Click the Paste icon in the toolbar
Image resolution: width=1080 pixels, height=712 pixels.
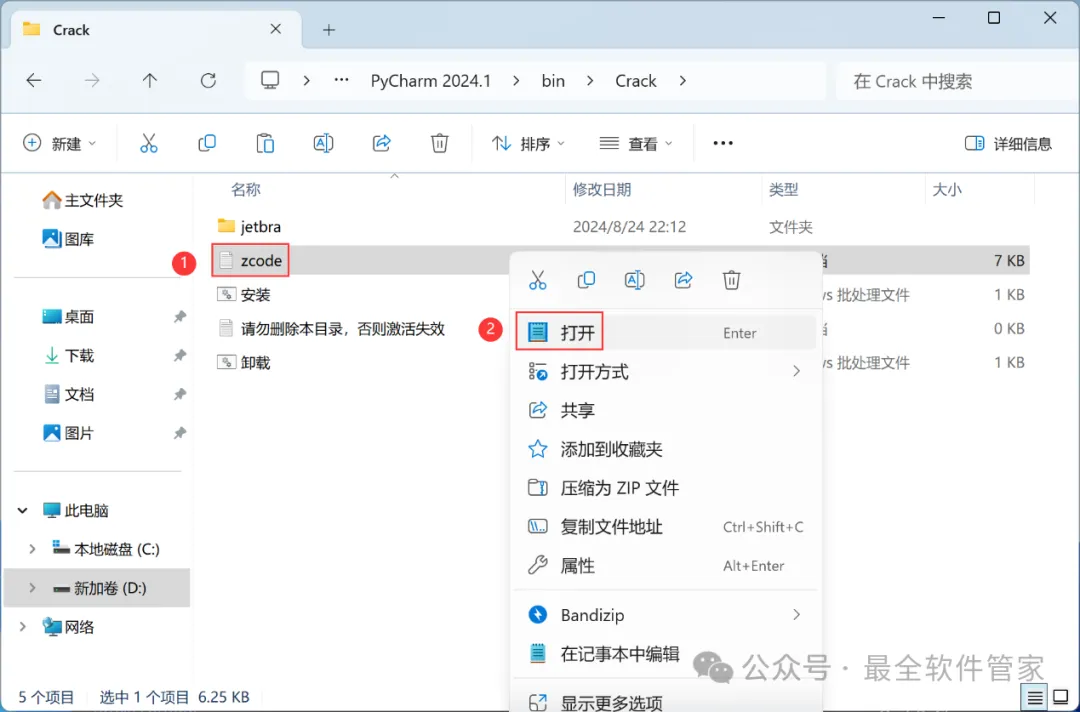[265, 143]
